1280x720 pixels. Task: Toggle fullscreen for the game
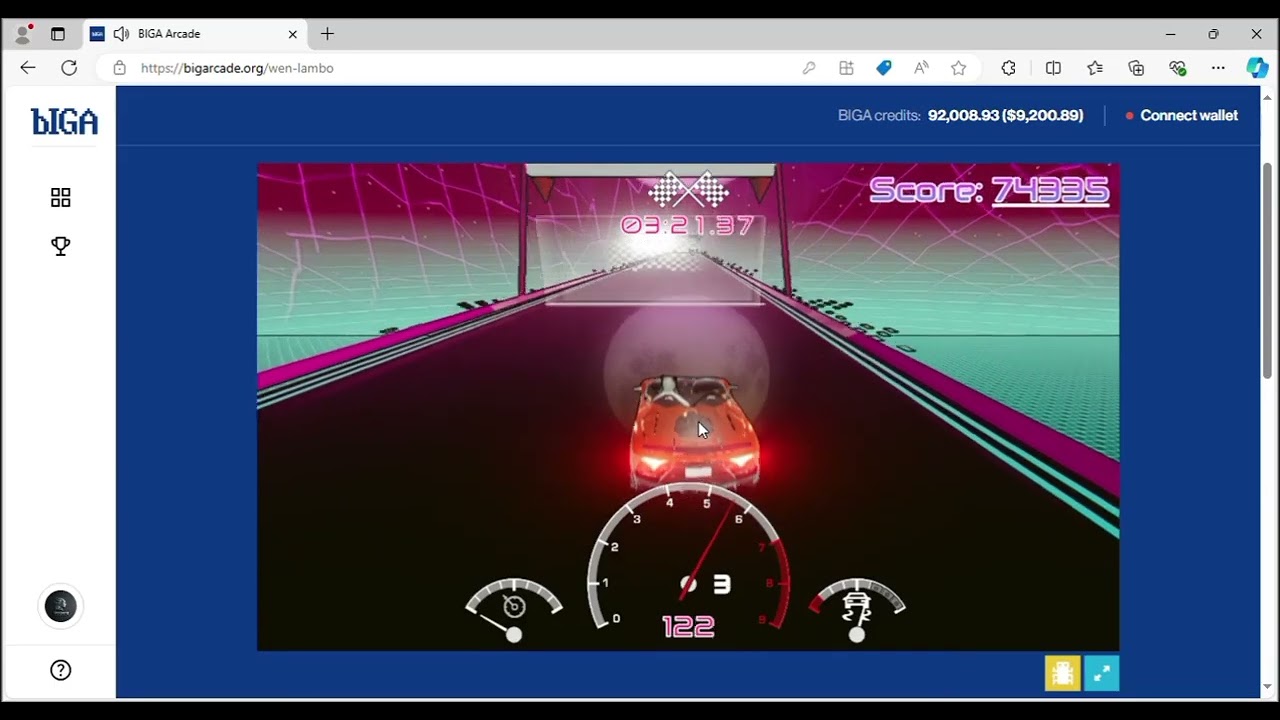coord(1101,674)
